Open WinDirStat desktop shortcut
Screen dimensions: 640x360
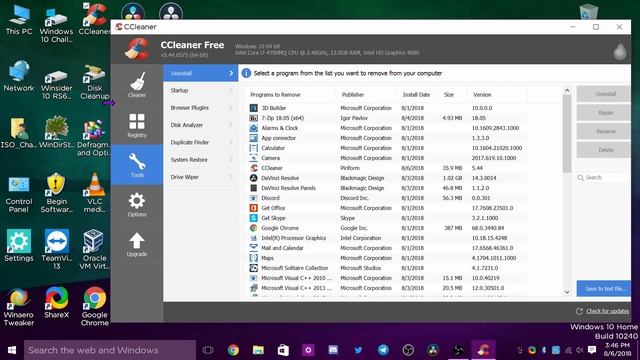click(x=56, y=132)
